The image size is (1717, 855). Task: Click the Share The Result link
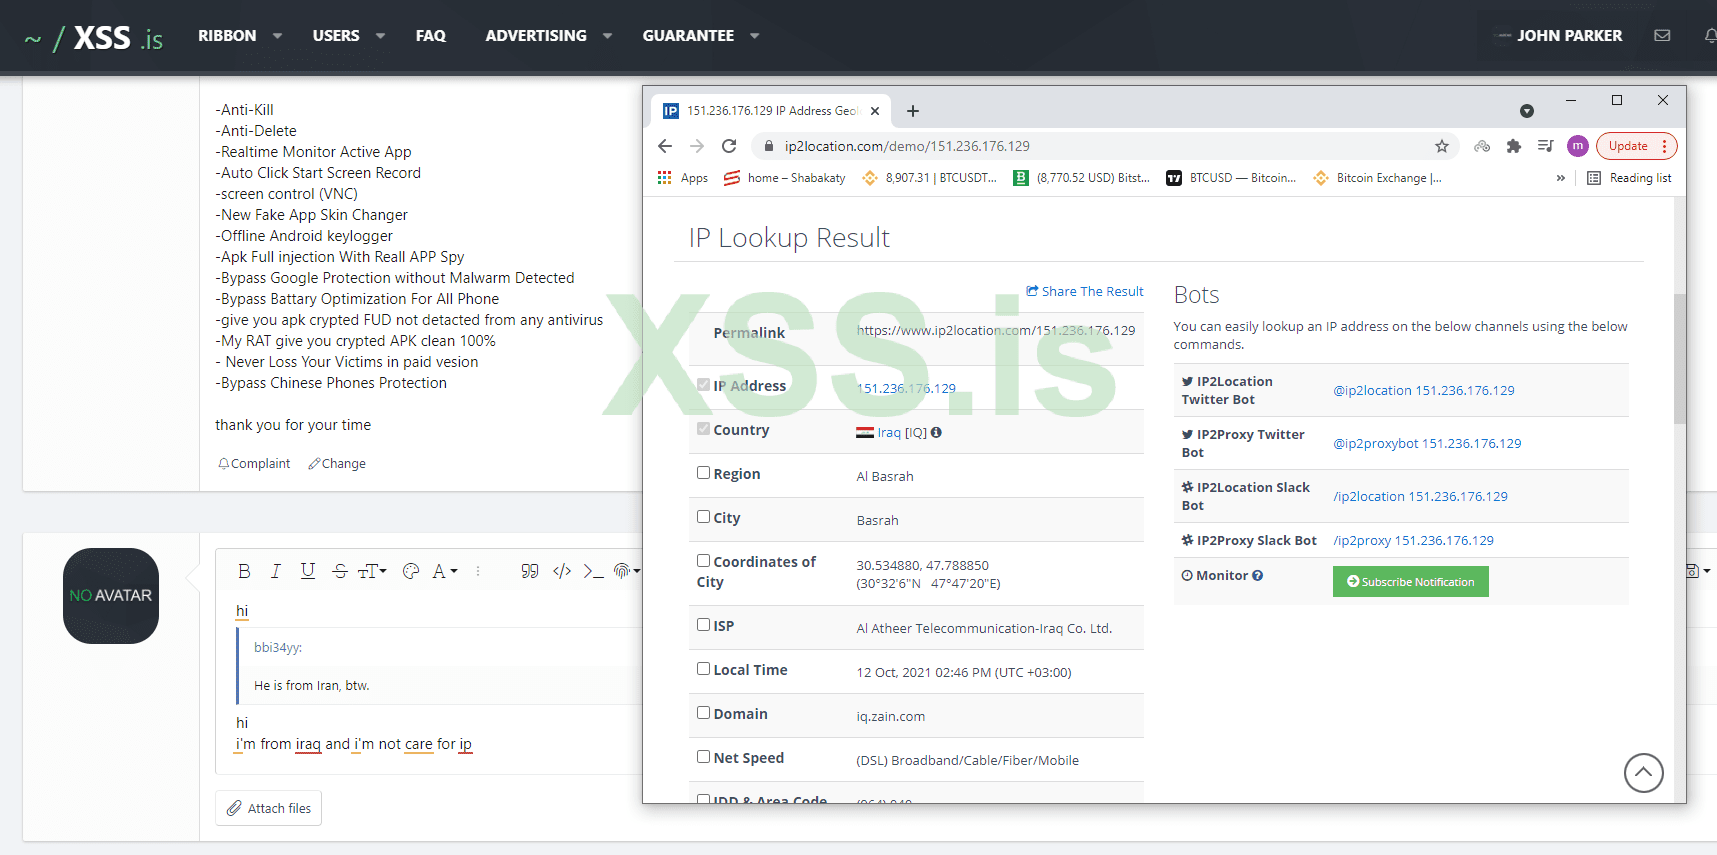coord(1085,292)
